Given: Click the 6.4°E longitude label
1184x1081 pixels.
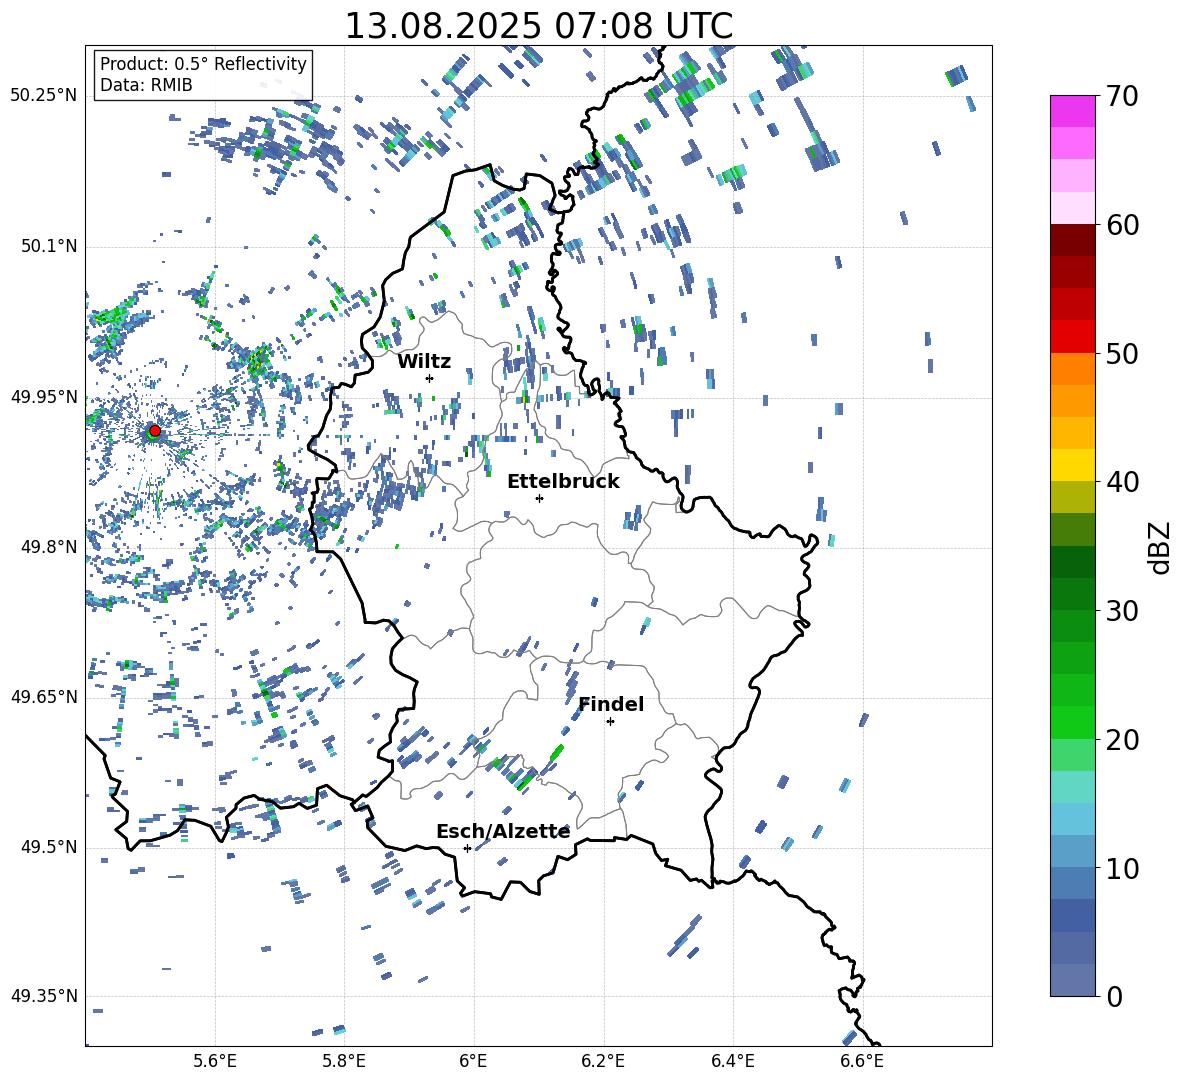Looking at the screenshot, I should [732, 1061].
